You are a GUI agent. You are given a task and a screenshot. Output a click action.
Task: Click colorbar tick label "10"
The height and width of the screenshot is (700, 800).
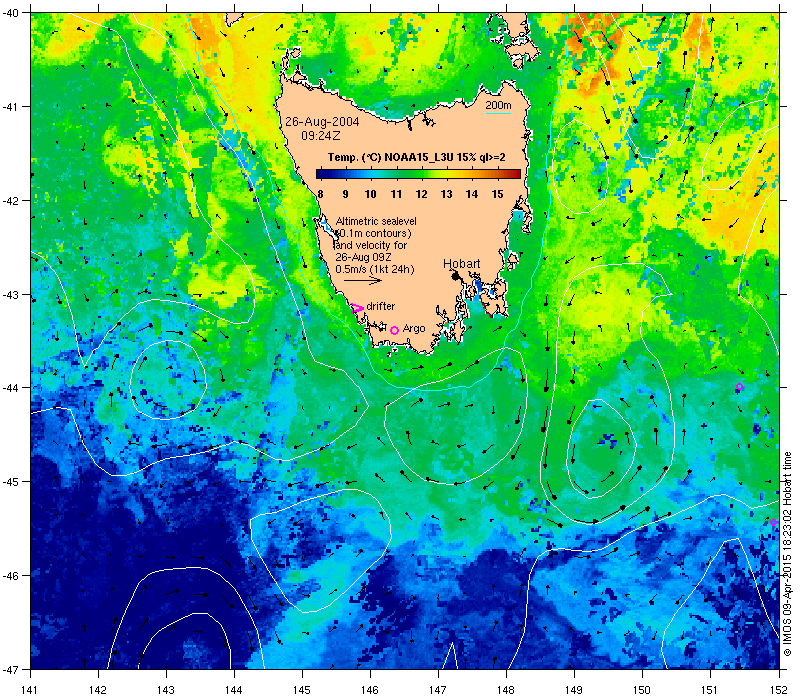(x=370, y=194)
